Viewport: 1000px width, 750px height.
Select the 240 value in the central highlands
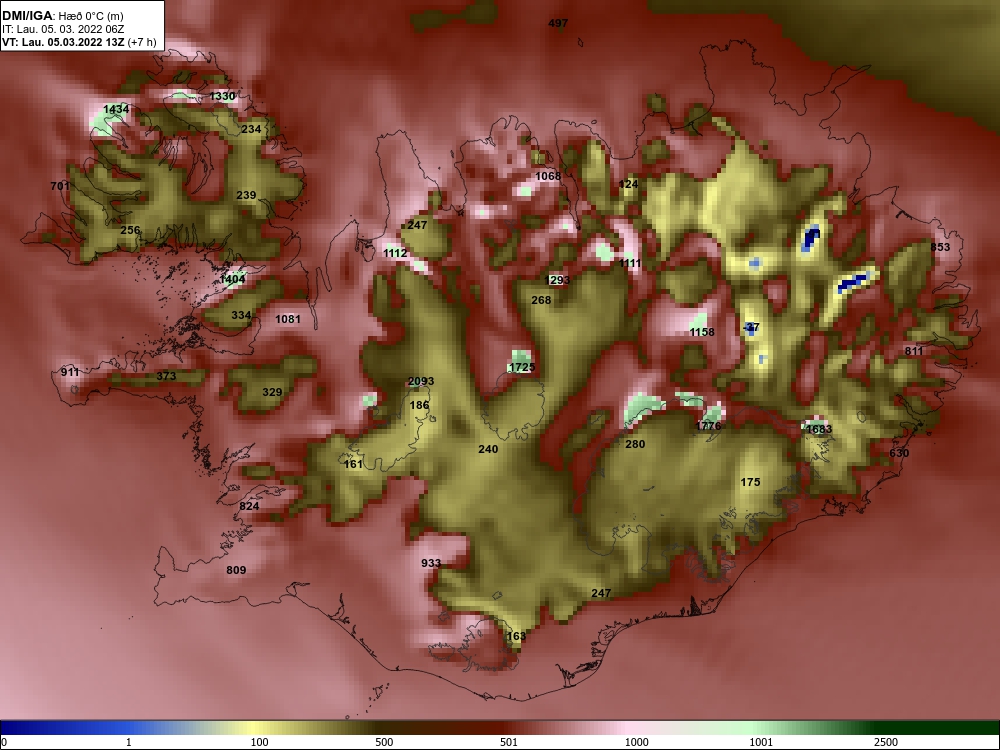click(488, 450)
